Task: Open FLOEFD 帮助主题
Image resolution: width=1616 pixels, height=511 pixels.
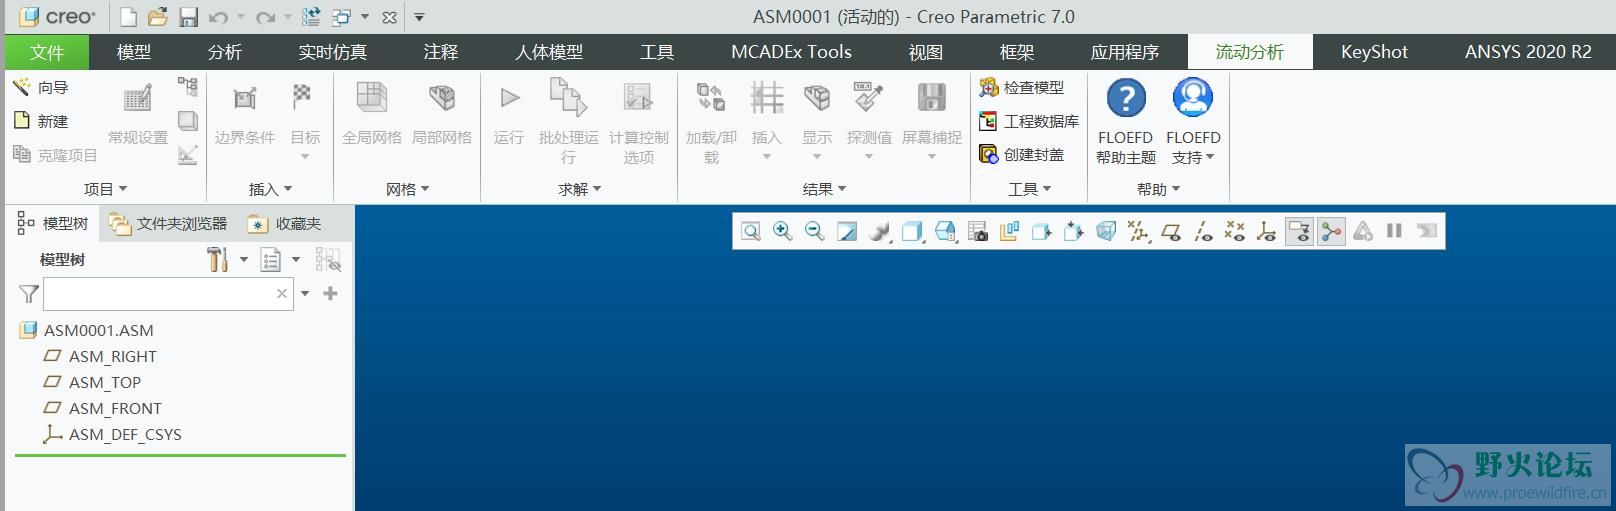Action: point(1126,122)
